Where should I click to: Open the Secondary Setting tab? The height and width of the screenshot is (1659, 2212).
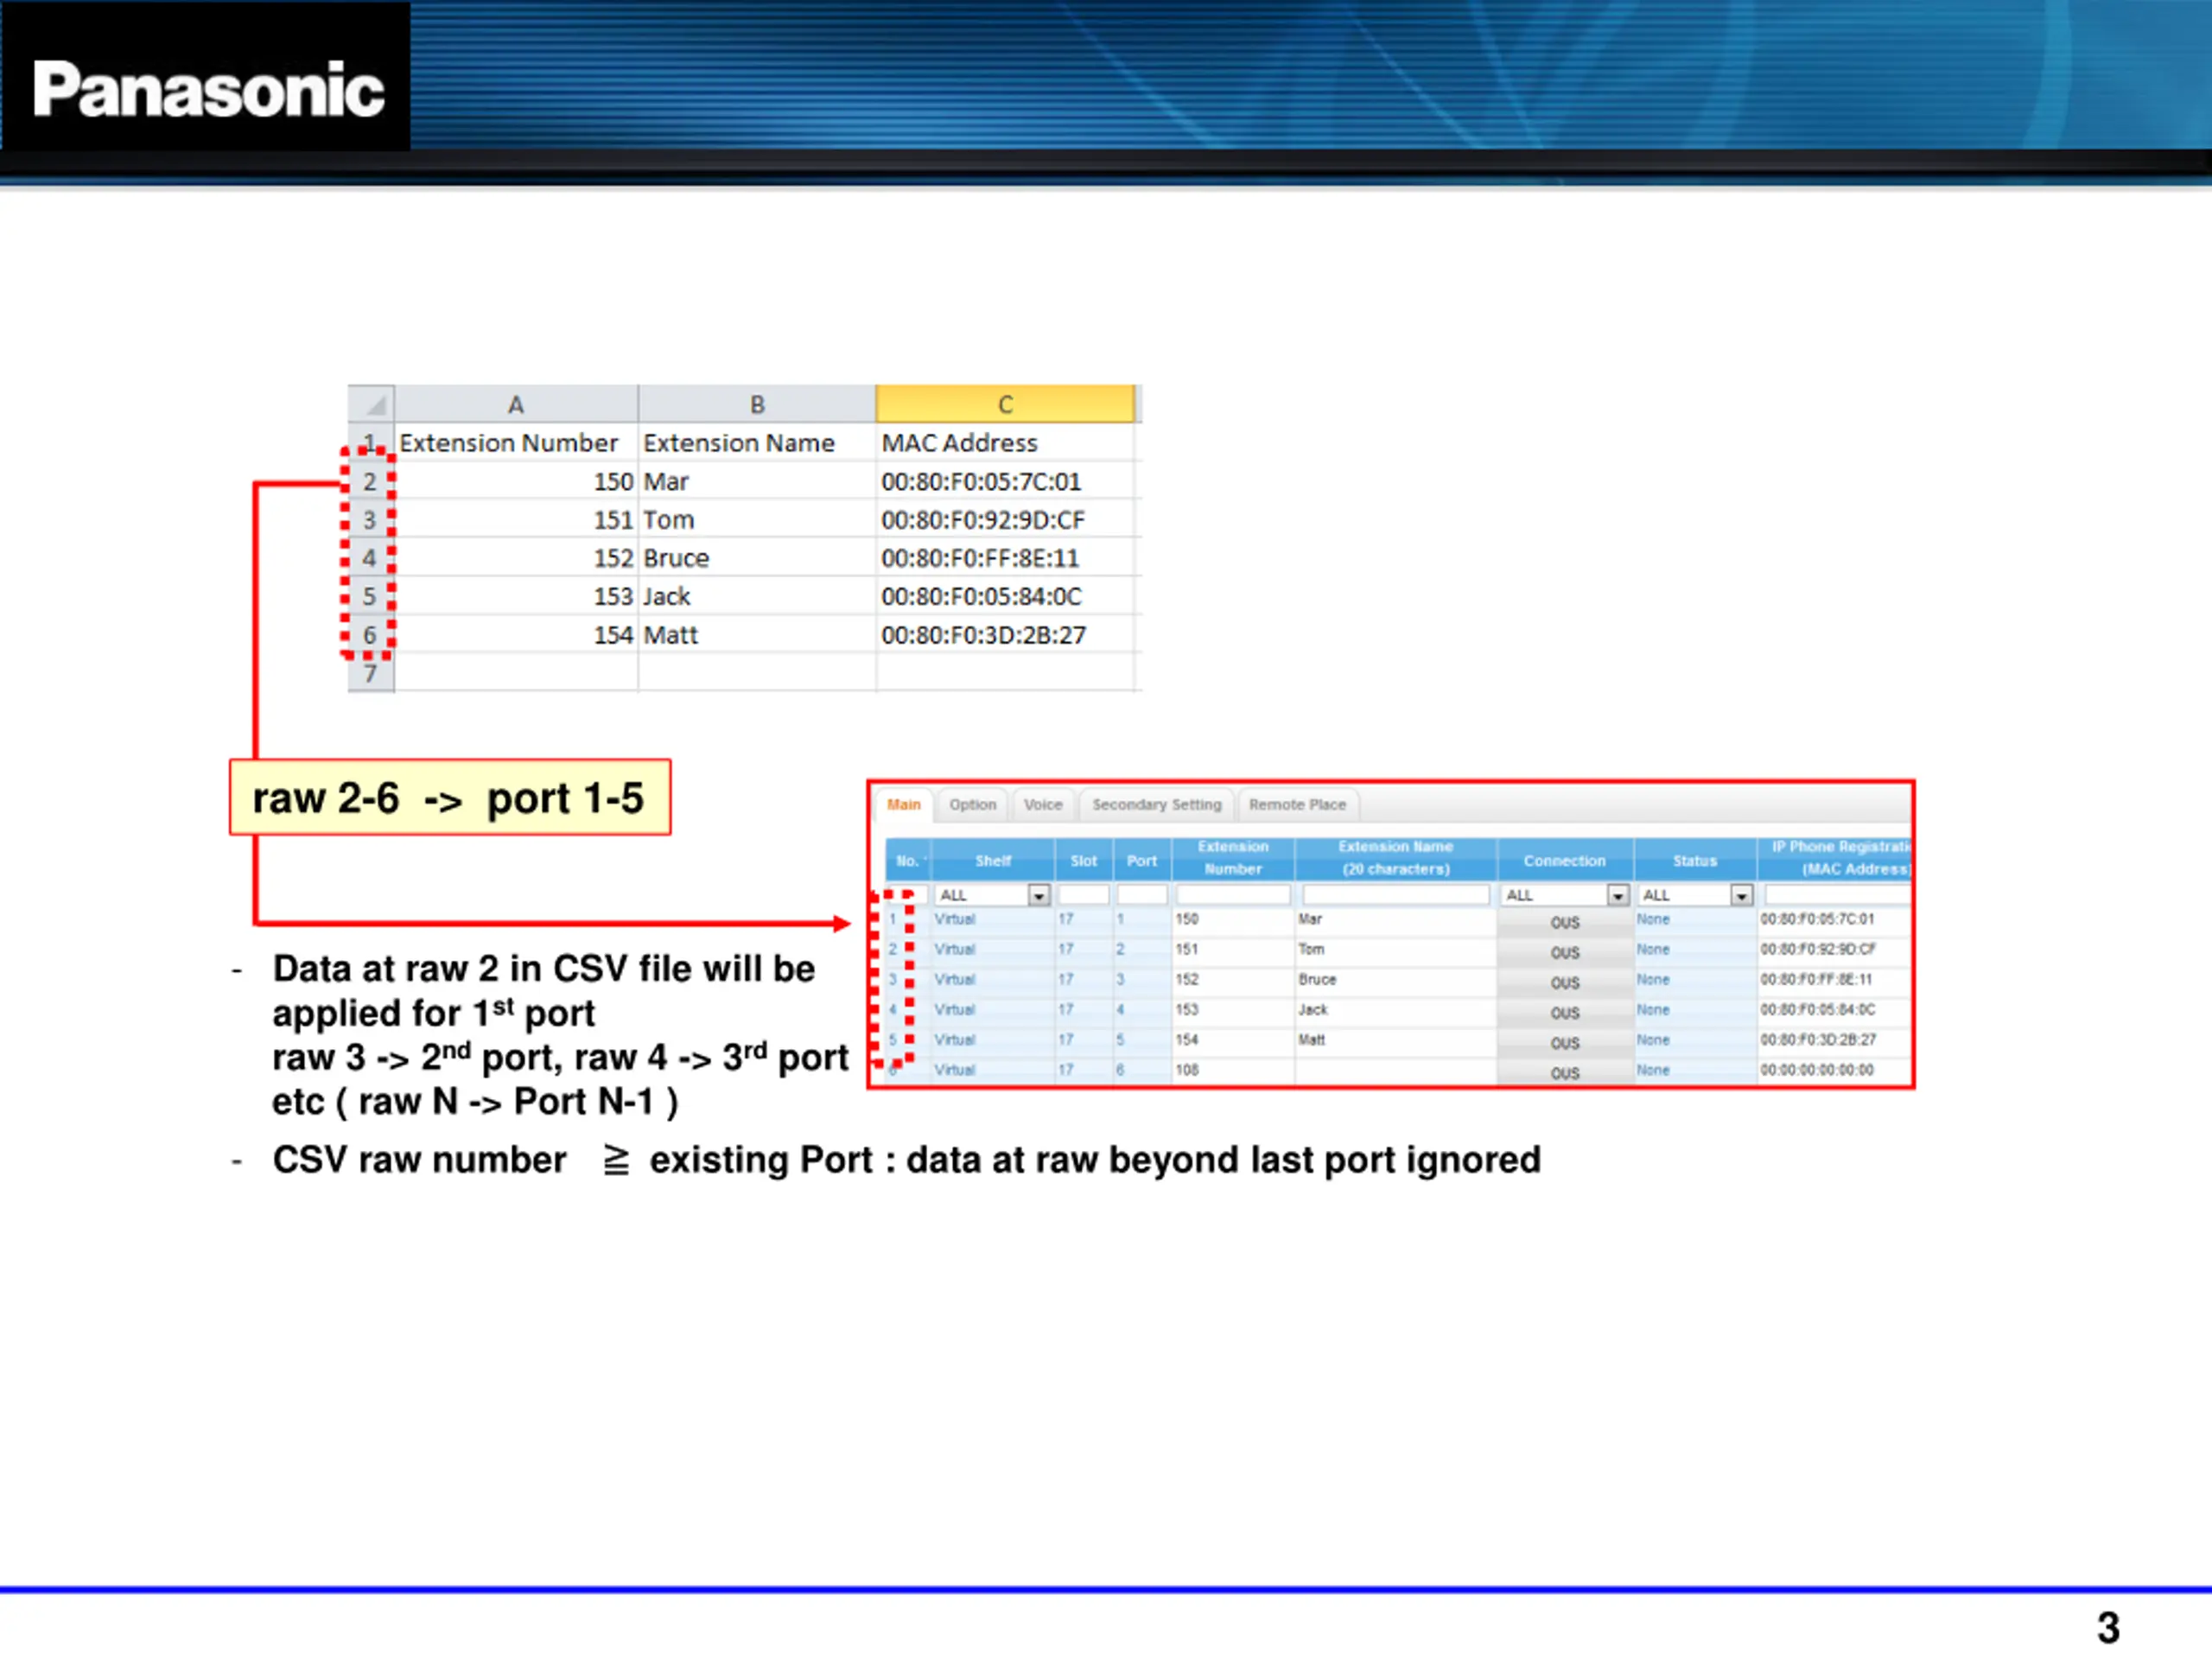click(1157, 804)
